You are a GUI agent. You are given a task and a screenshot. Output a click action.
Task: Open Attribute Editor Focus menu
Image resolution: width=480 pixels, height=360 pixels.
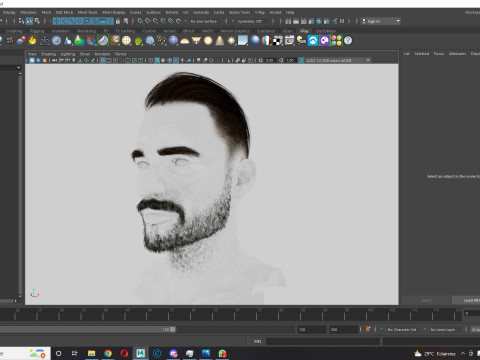coord(439,54)
